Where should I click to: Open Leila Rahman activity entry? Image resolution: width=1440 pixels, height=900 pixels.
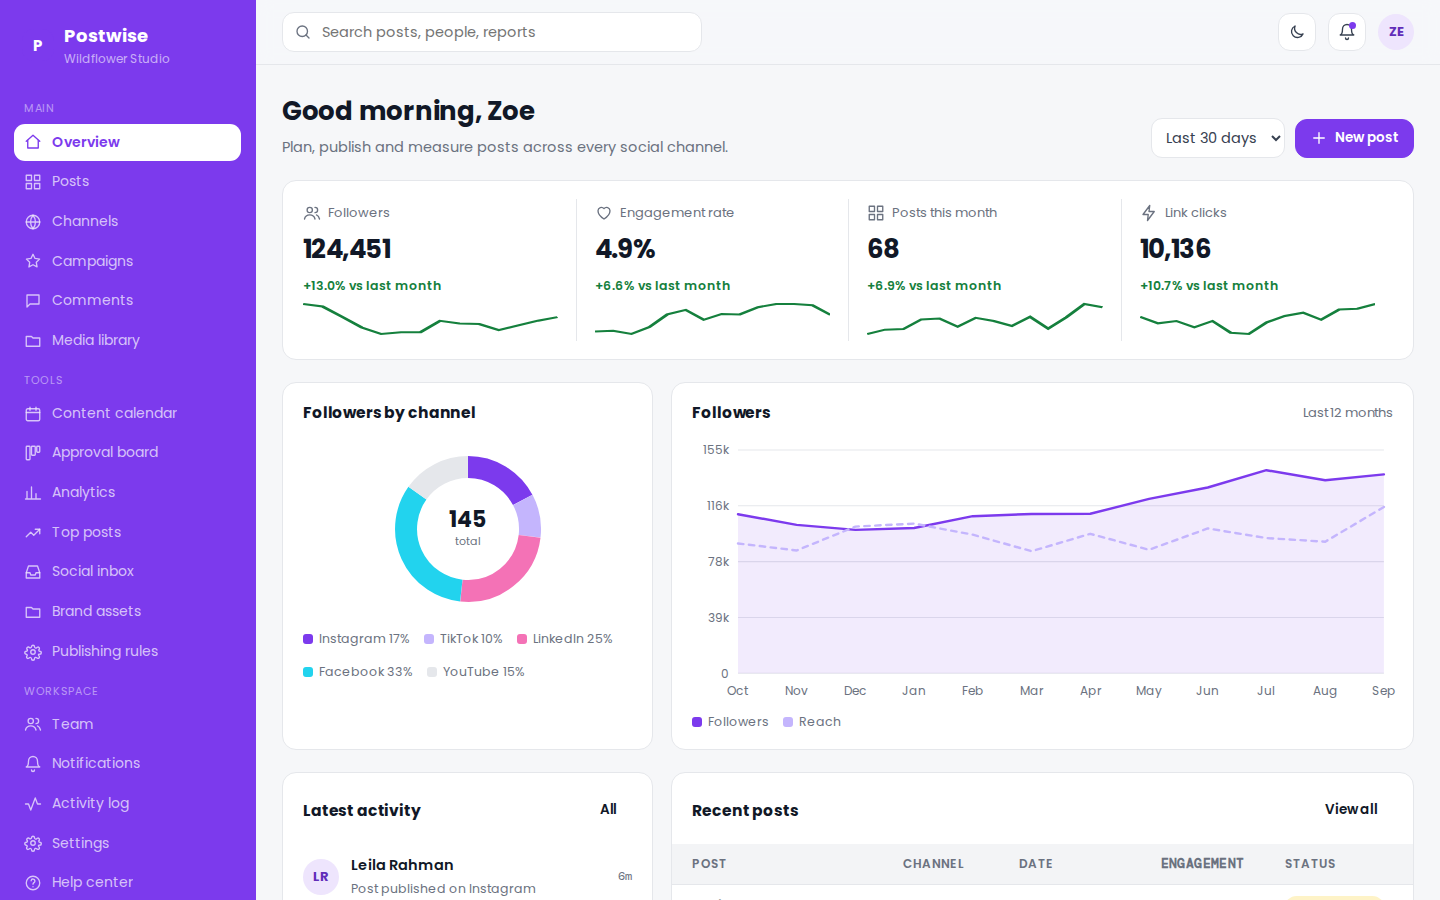pyautogui.click(x=467, y=876)
